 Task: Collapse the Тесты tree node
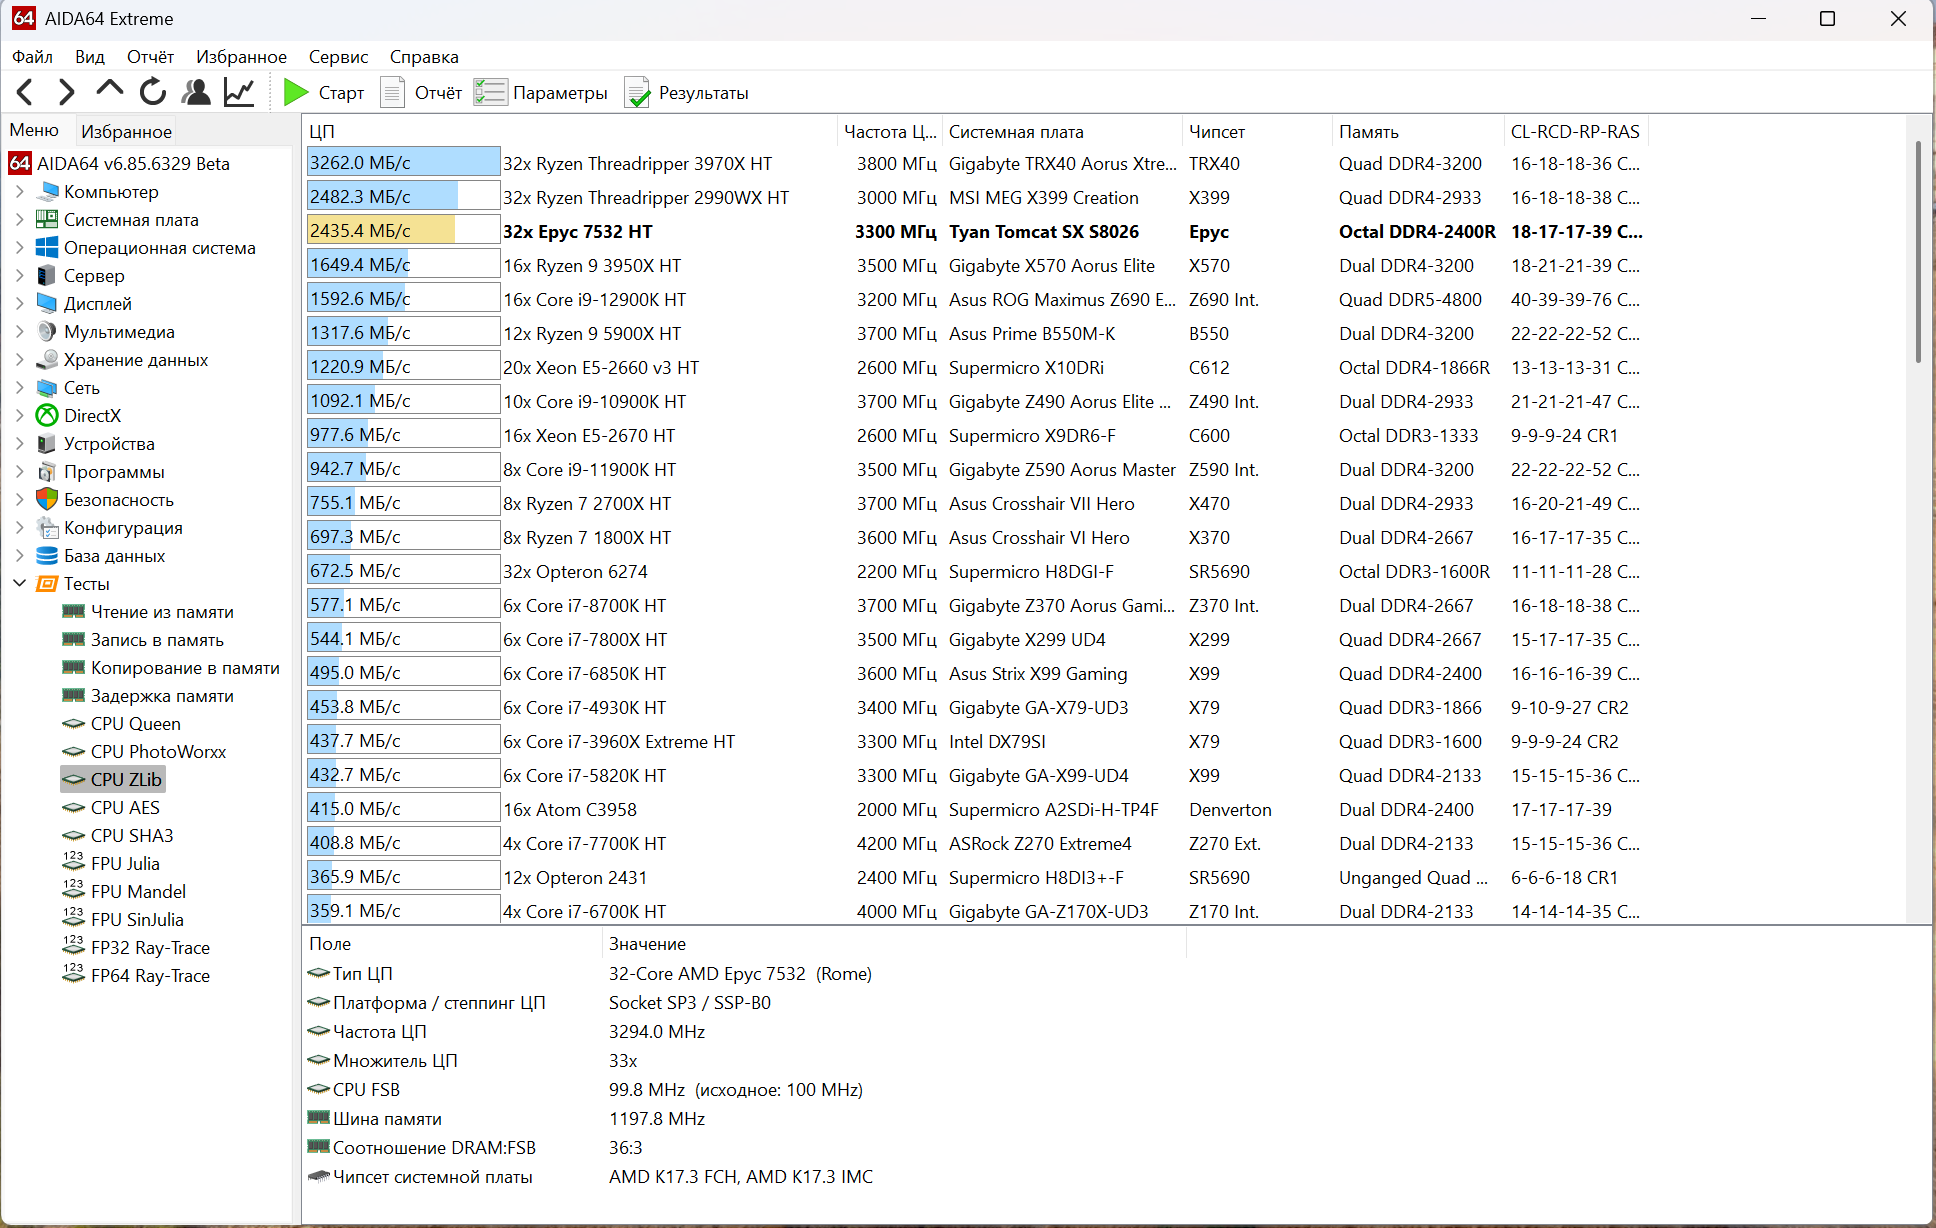click(x=20, y=584)
